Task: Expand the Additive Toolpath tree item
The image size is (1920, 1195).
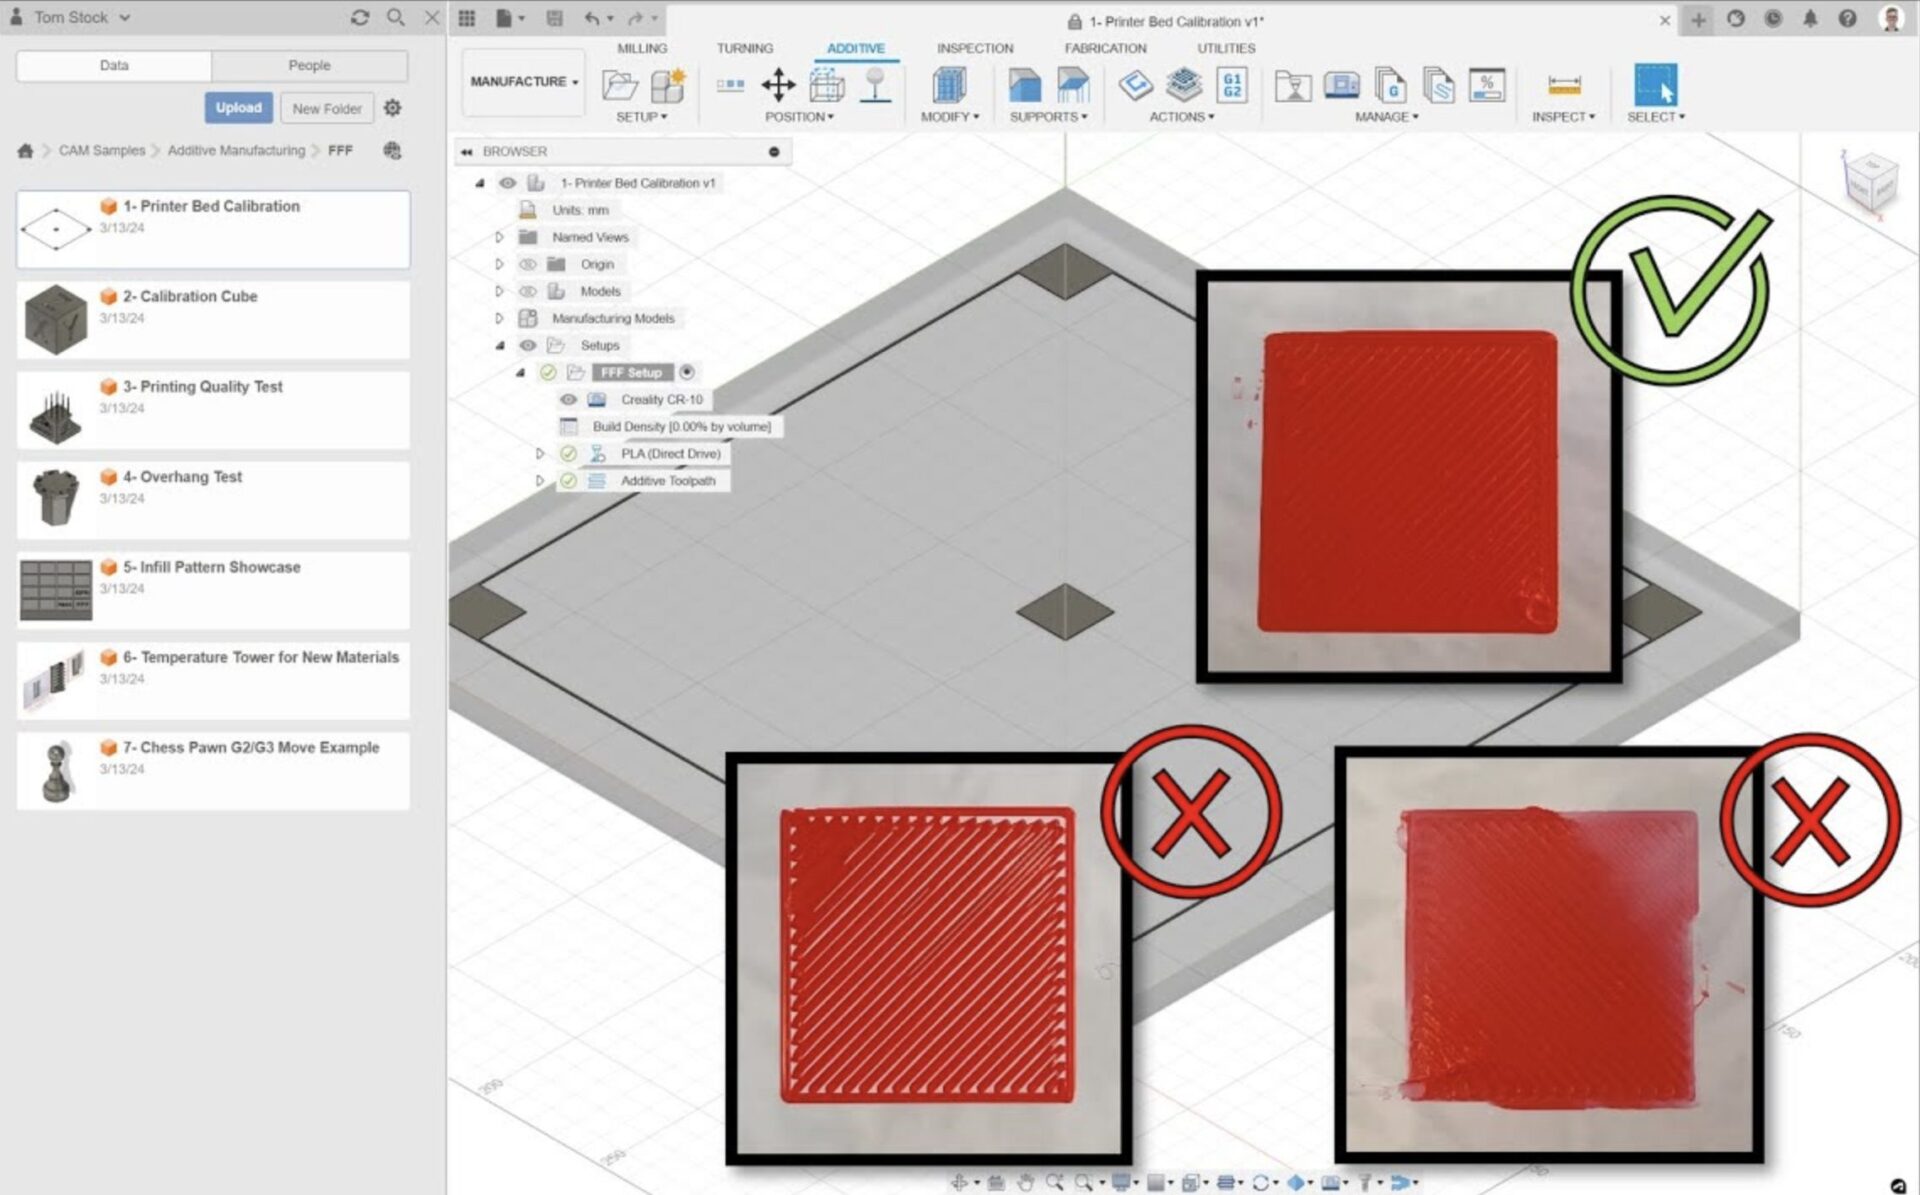Action: [537, 480]
